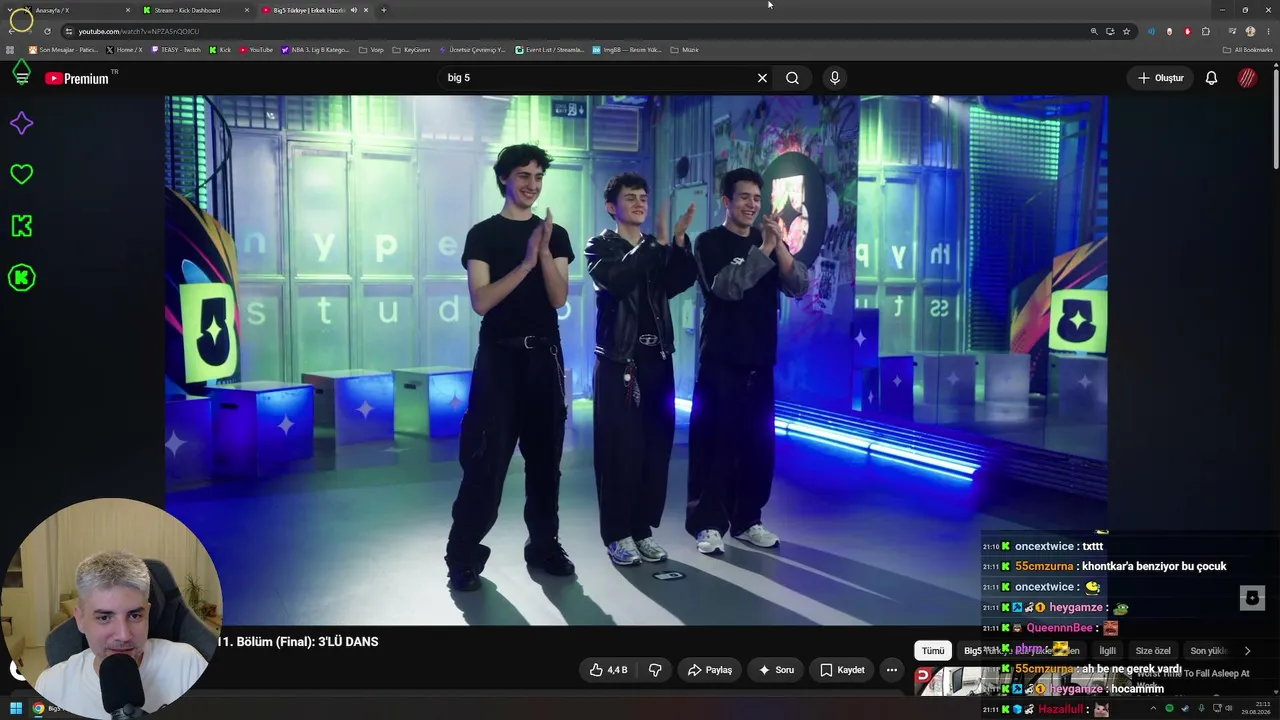The width and height of the screenshot is (1280, 720).
Task: Open the Event List / Streamlabs bookmark
Action: (x=549, y=50)
